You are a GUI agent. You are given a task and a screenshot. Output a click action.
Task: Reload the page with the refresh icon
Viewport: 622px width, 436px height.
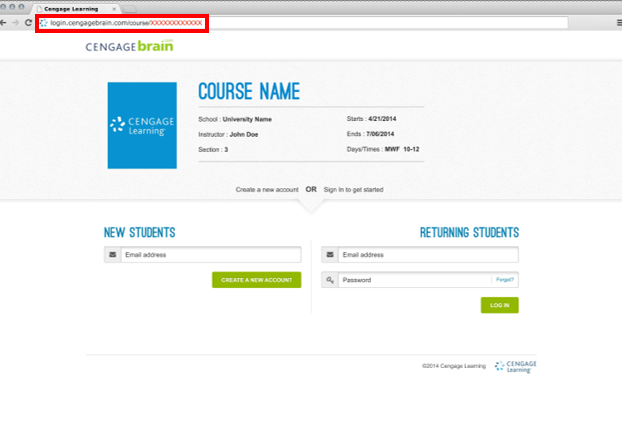pyautogui.click(x=28, y=23)
